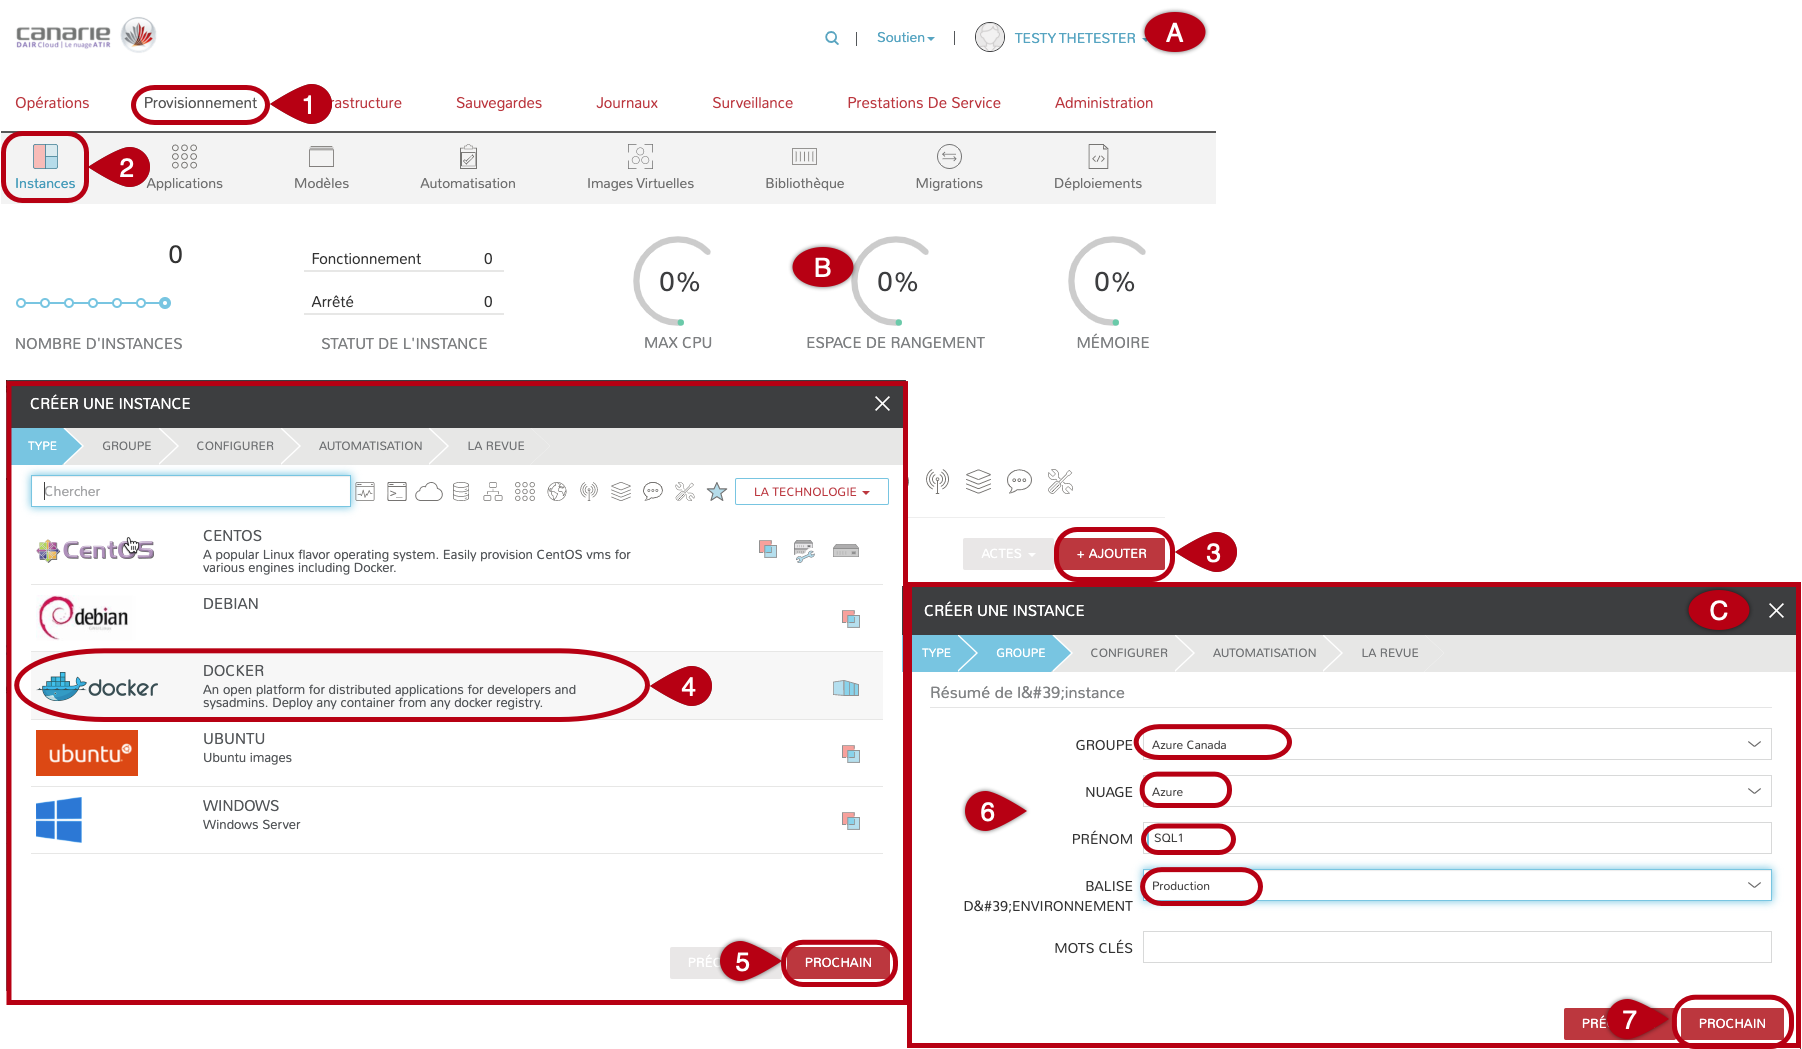Screen dimensions: 1802x1049
Task: Click into the Chercher search field
Action: pos(191,491)
